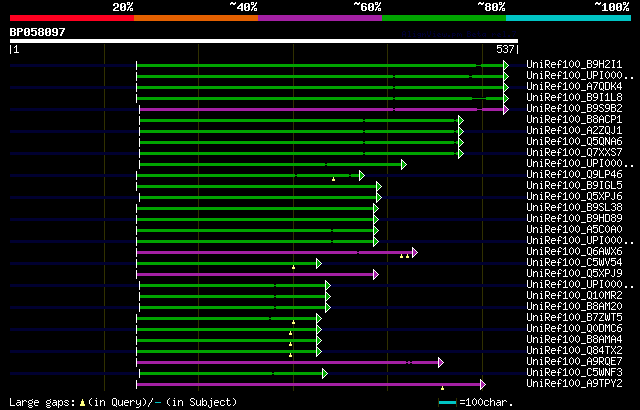Click the yellow gap marker below the Q84TX2 alignment
640x410 pixels.
[291, 355]
